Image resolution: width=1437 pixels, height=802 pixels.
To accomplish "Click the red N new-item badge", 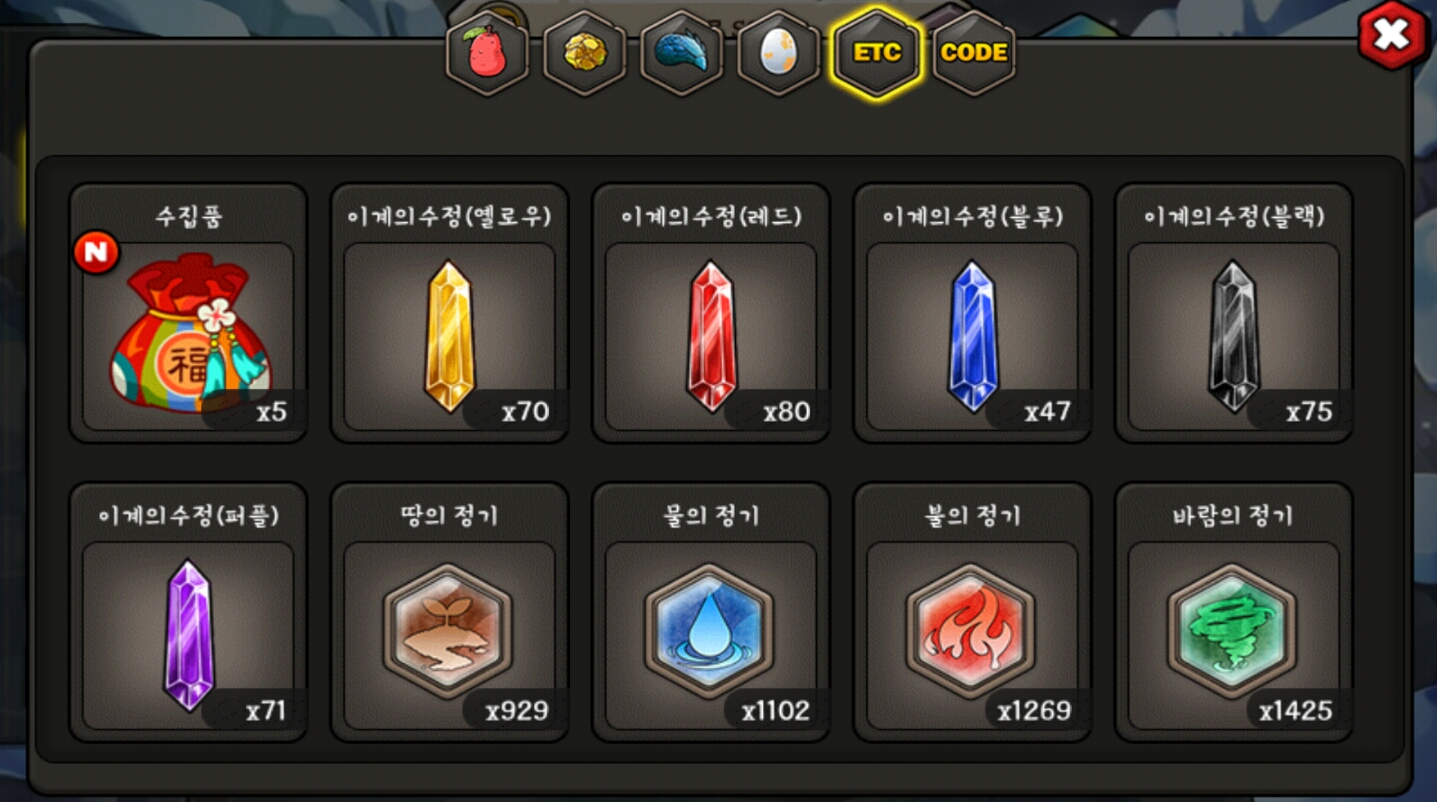I will tap(97, 254).
